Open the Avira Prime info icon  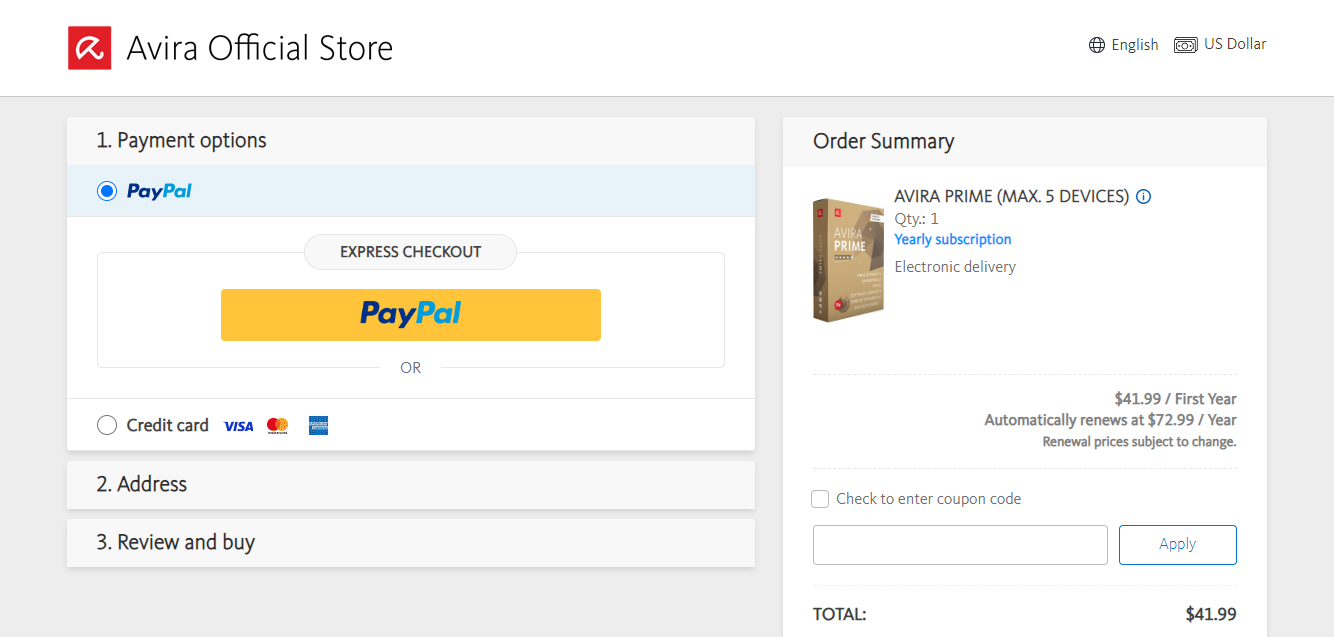(1144, 197)
